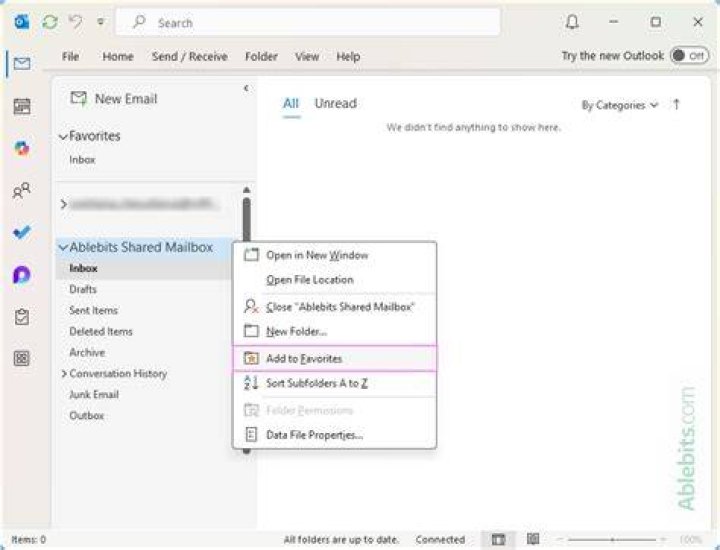
Task: Show the All messages tab
Action: click(x=291, y=104)
